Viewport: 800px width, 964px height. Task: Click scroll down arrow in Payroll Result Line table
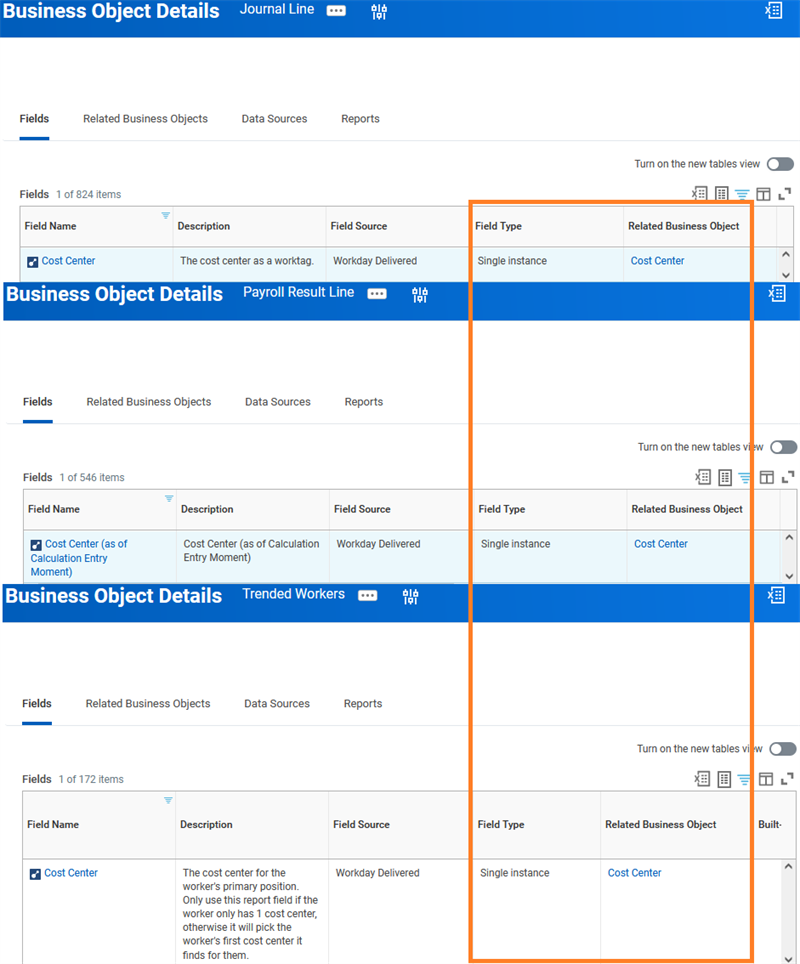point(790,576)
